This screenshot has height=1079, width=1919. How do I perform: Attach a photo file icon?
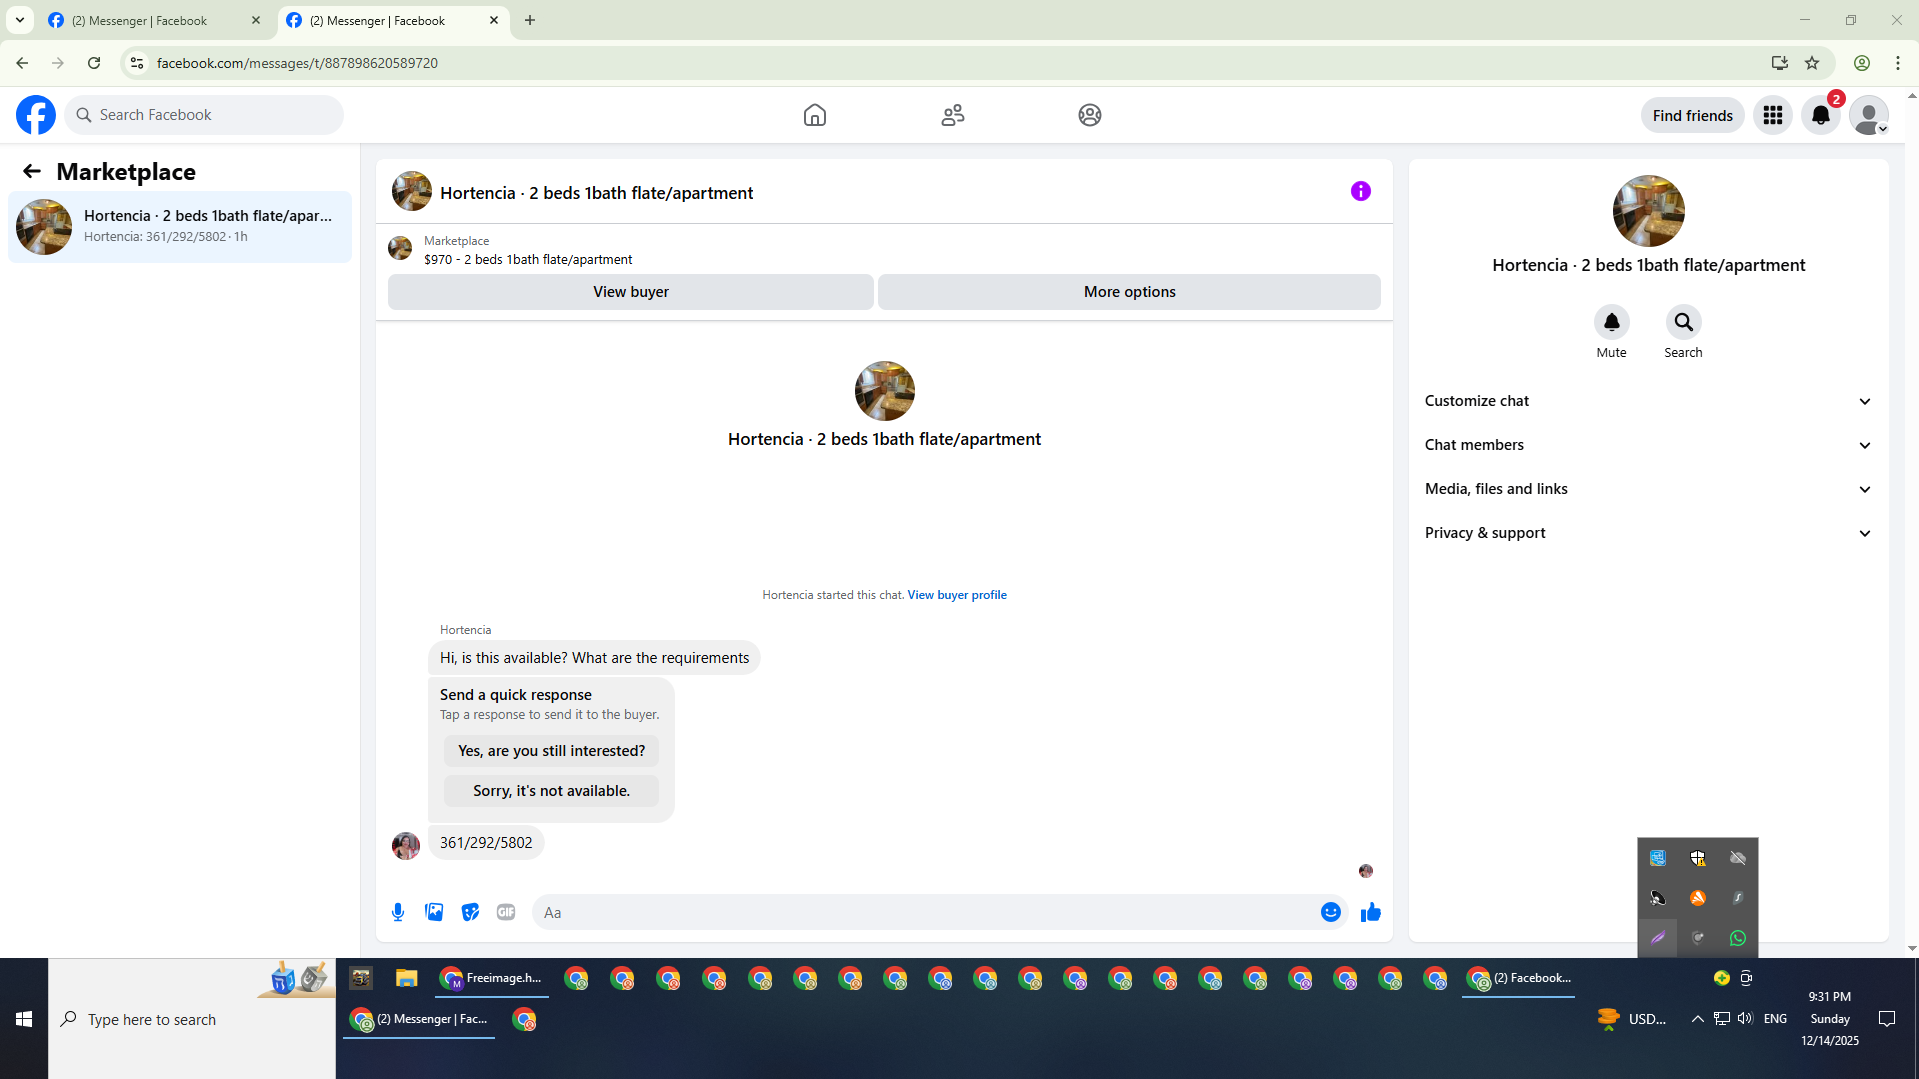(x=434, y=912)
